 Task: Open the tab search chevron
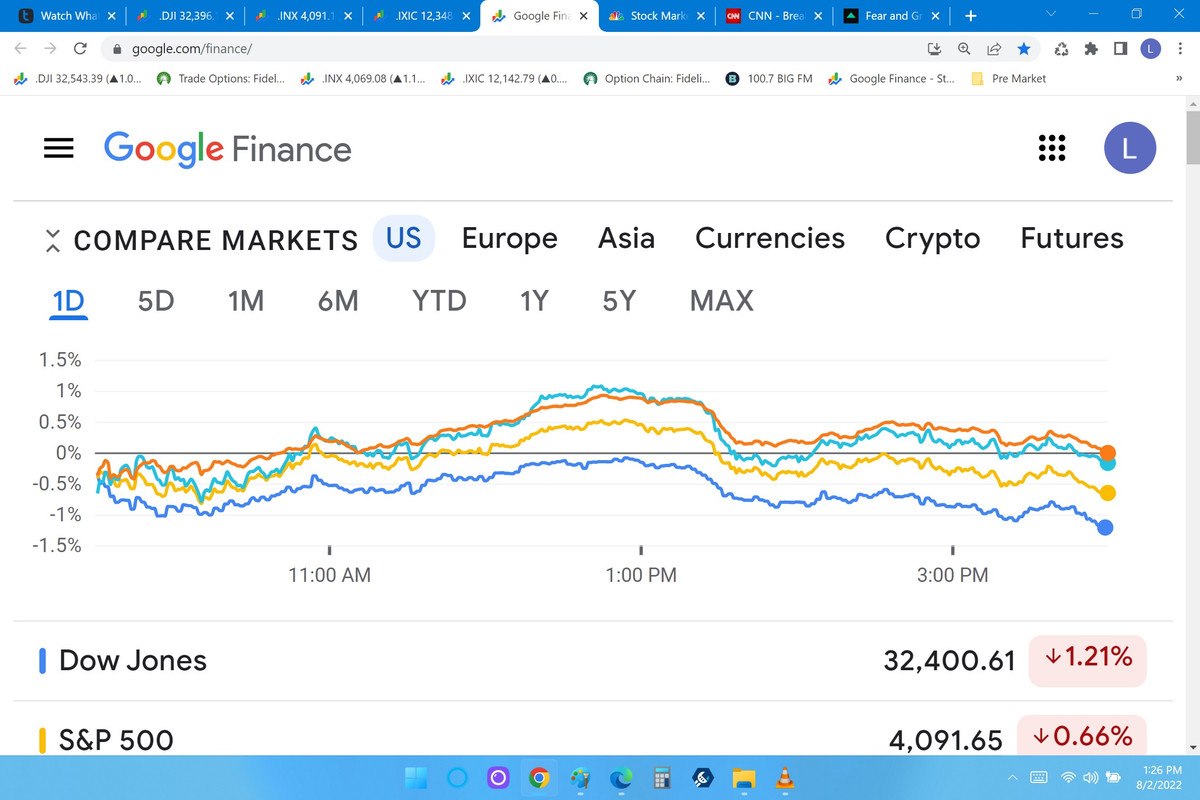[1049, 15]
